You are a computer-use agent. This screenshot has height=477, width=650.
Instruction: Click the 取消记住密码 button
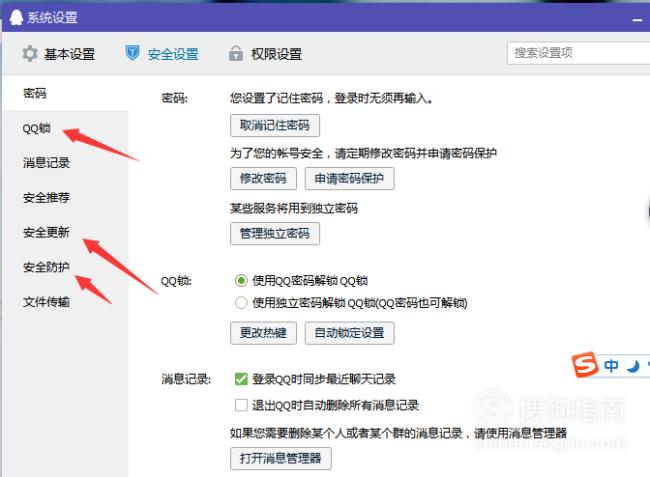(275, 125)
